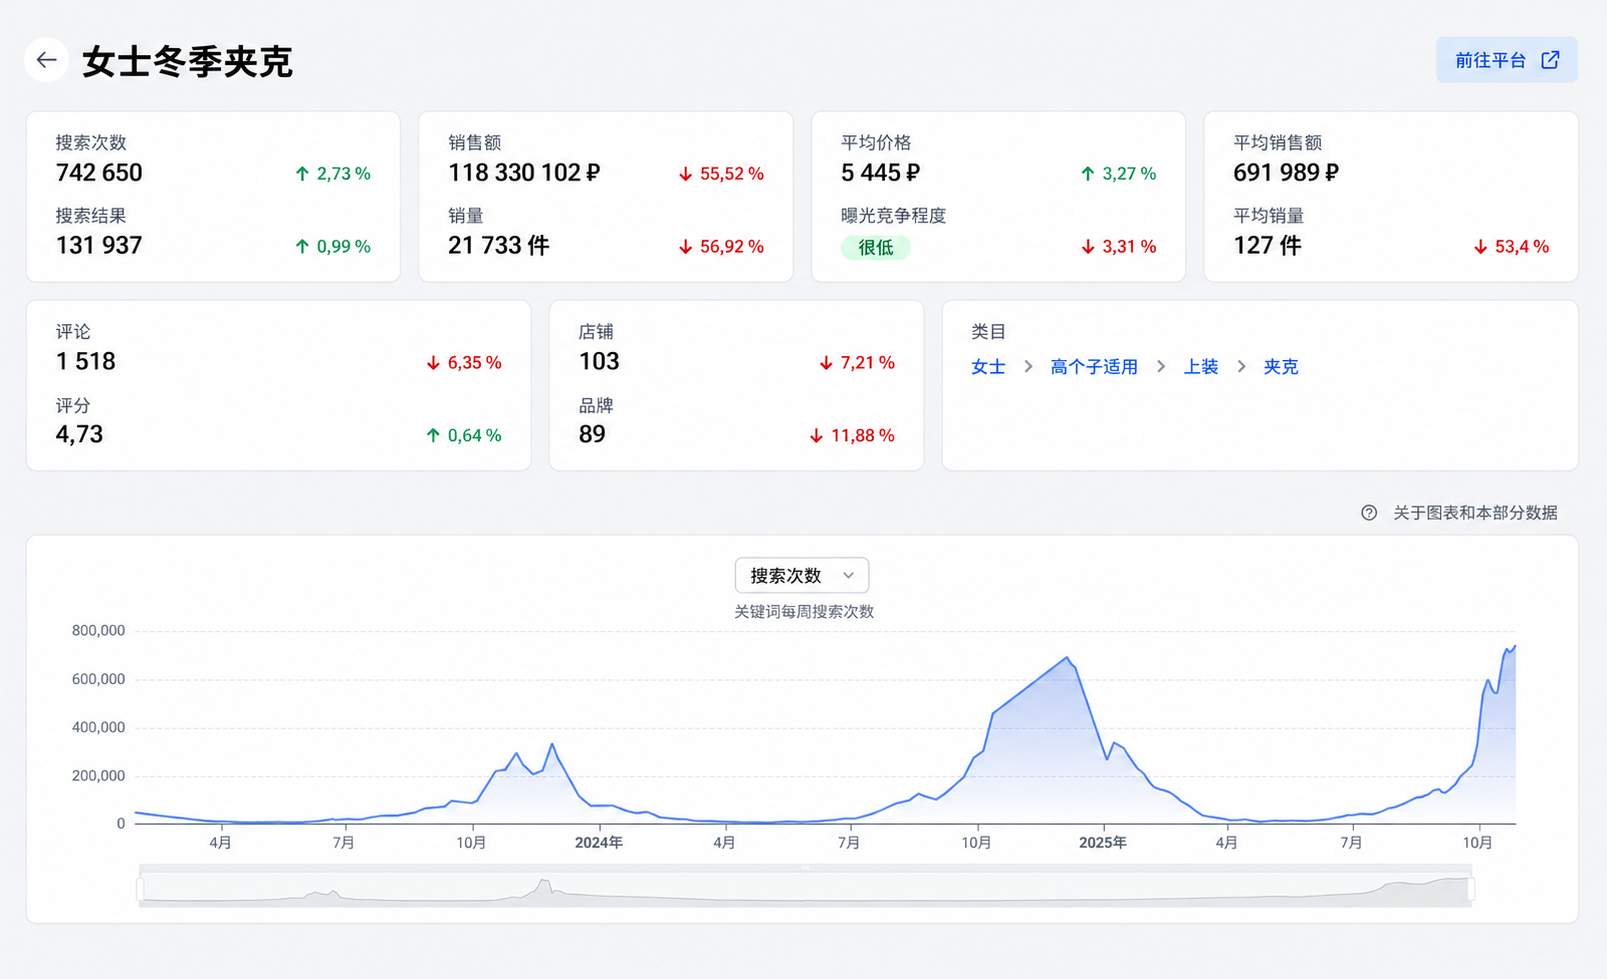Click the 800,000 y-axis label
Screen dimensions: 1607x979
click(x=98, y=631)
